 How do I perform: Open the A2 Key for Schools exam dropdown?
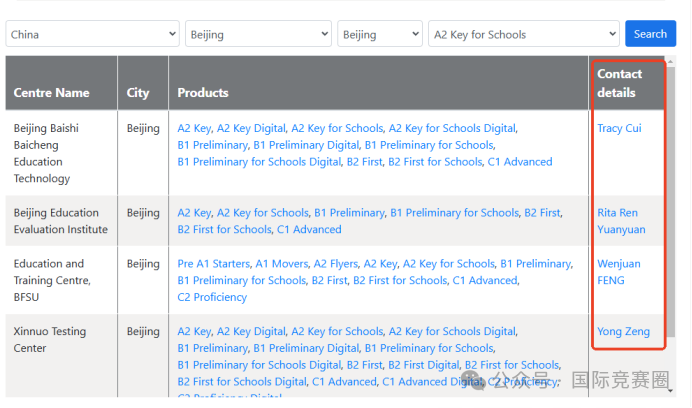(x=523, y=34)
